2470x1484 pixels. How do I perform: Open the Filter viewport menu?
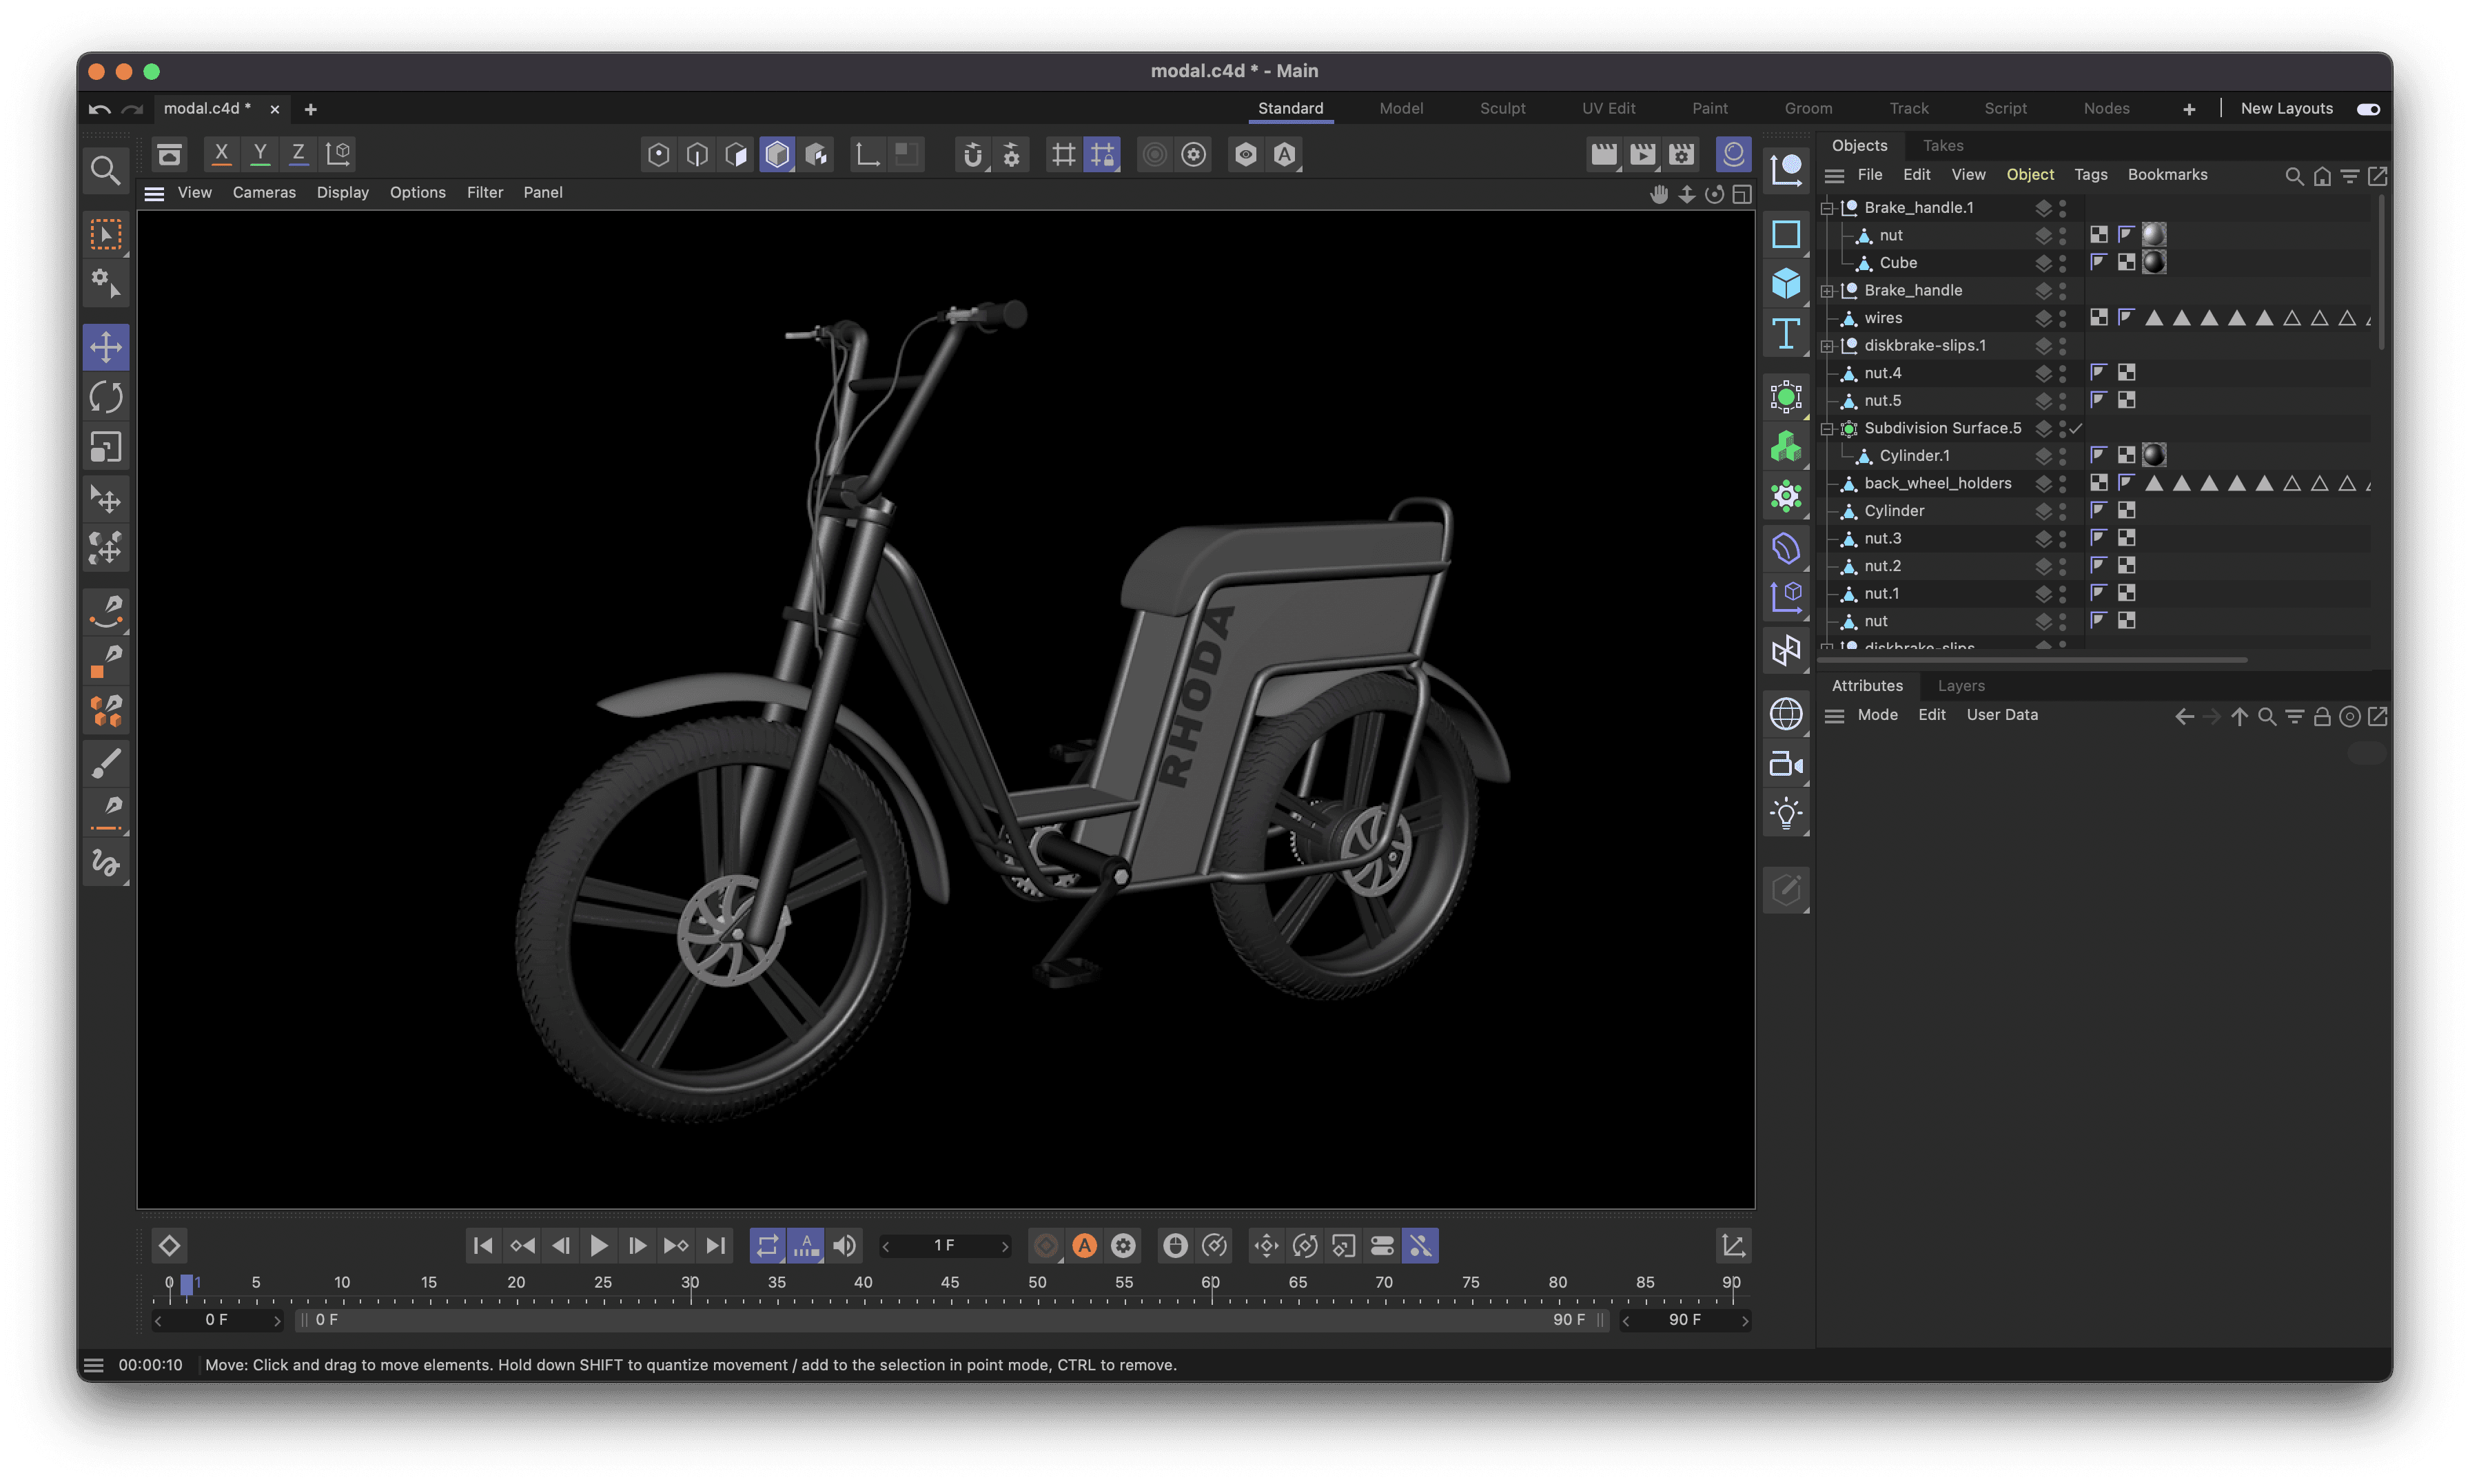(x=484, y=192)
